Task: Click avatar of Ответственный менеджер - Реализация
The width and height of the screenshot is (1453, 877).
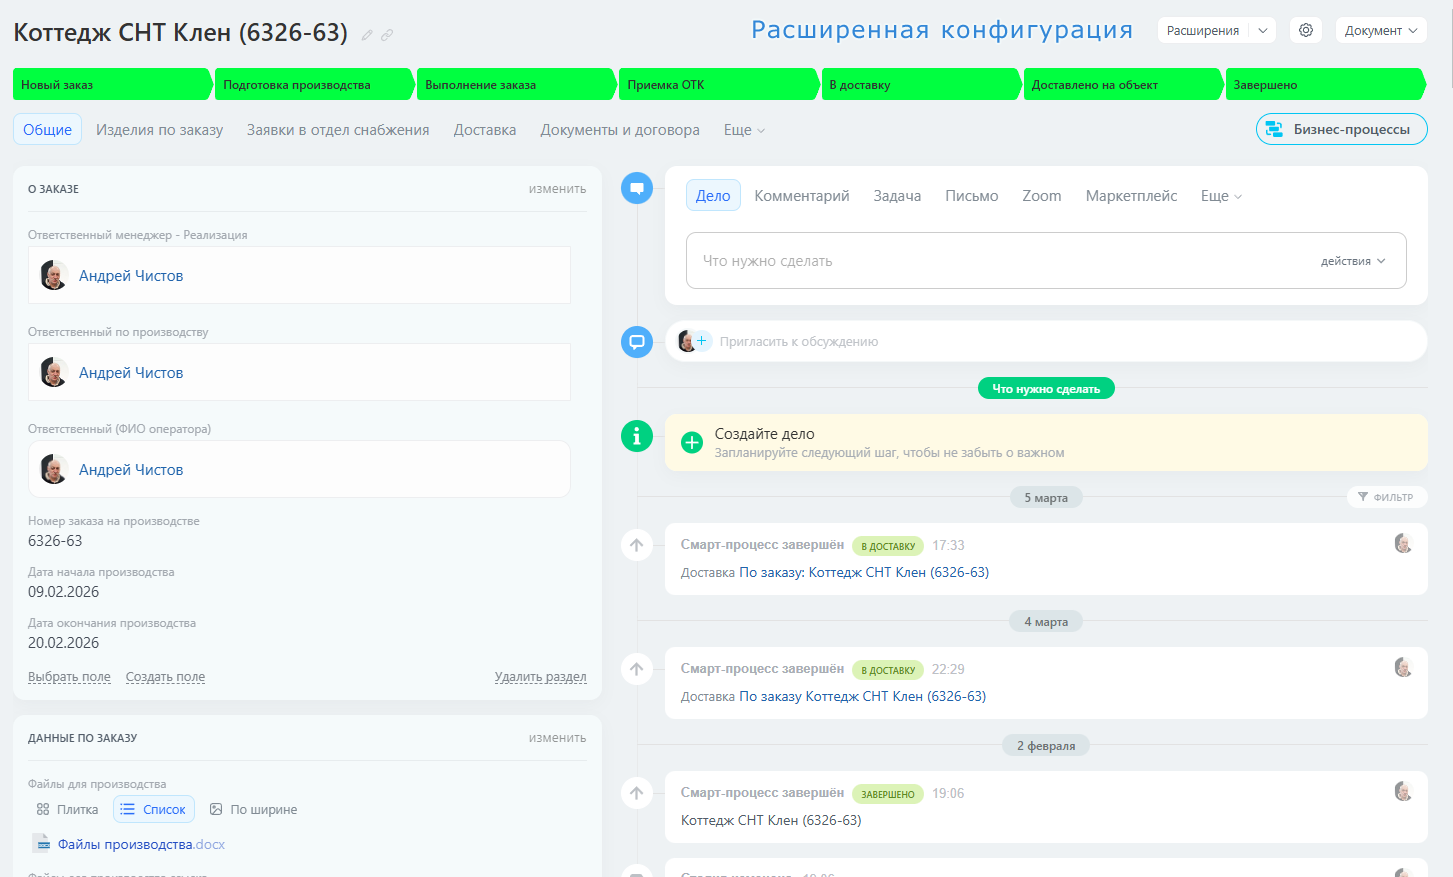Action: click(54, 275)
